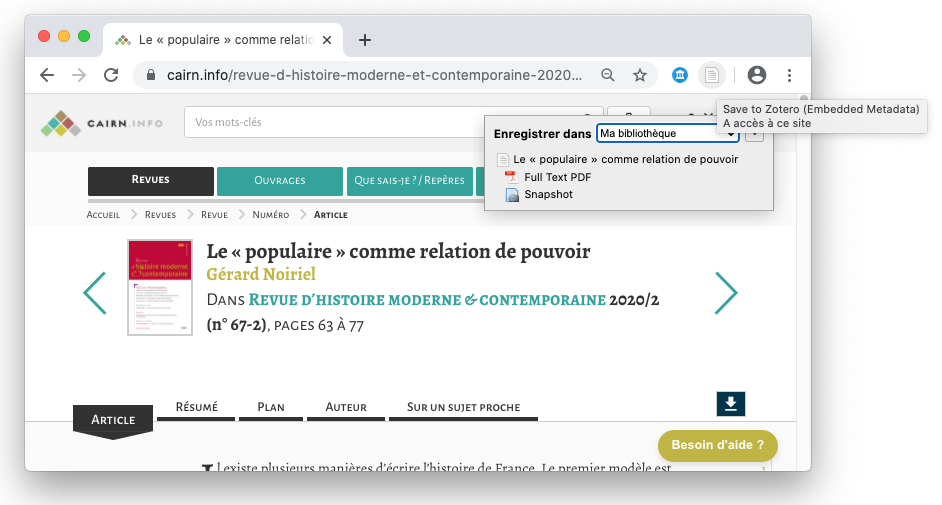Click the Snapshot icon in Zotero popup

pyautogui.click(x=512, y=195)
